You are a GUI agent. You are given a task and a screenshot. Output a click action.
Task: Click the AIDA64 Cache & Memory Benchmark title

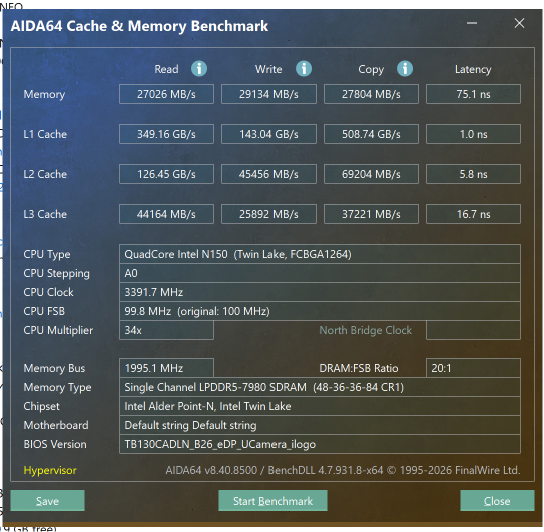click(x=139, y=26)
